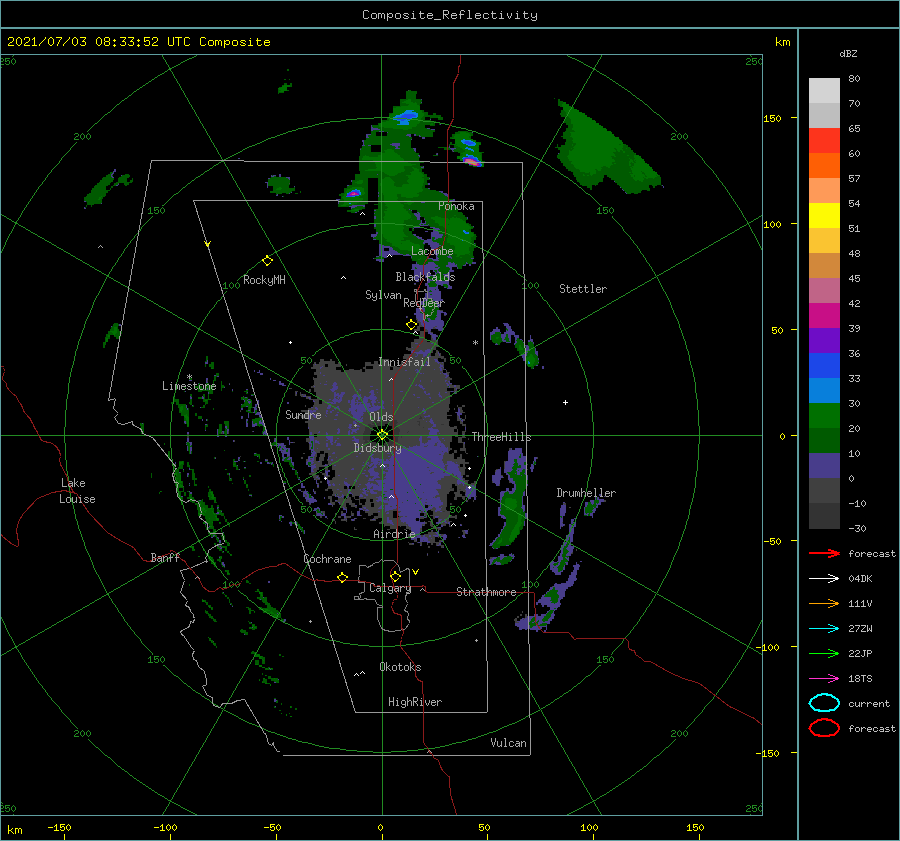Click the Blackfalds city label
Screen dimensions: 900x841
click(x=425, y=277)
